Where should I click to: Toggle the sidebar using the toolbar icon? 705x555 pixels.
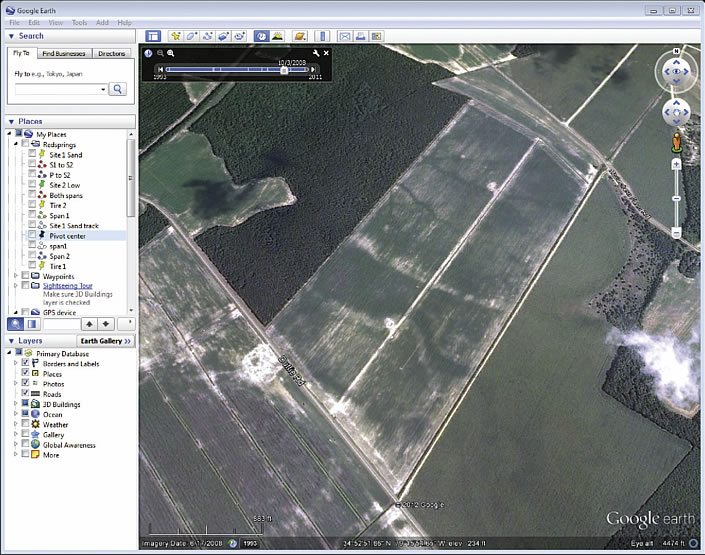click(x=153, y=36)
